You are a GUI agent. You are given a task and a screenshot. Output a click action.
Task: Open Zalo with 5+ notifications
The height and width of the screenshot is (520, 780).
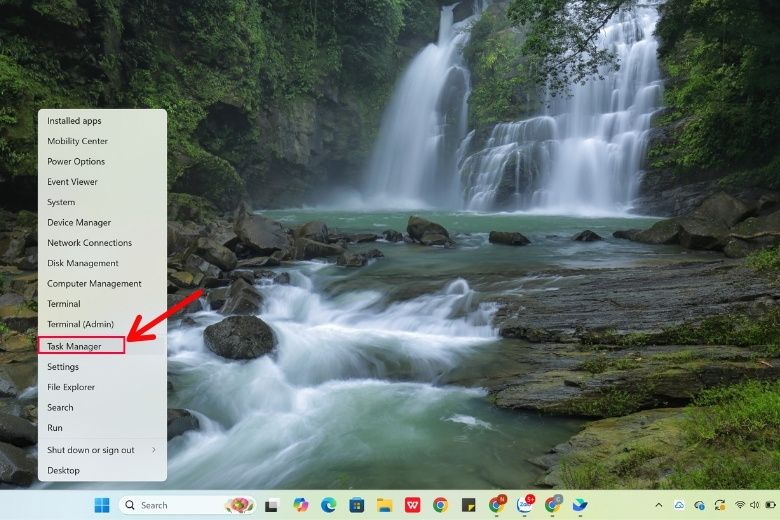(x=525, y=504)
